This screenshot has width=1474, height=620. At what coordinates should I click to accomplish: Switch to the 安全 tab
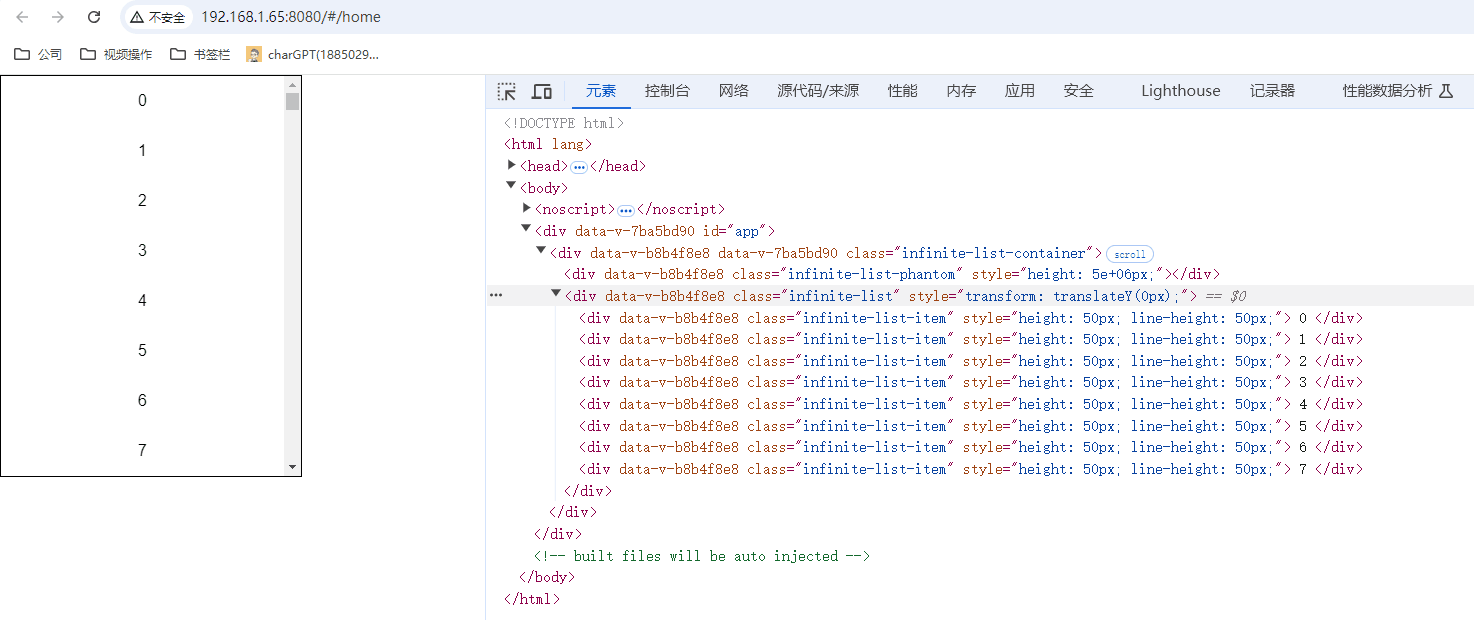pyautogui.click(x=1078, y=91)
